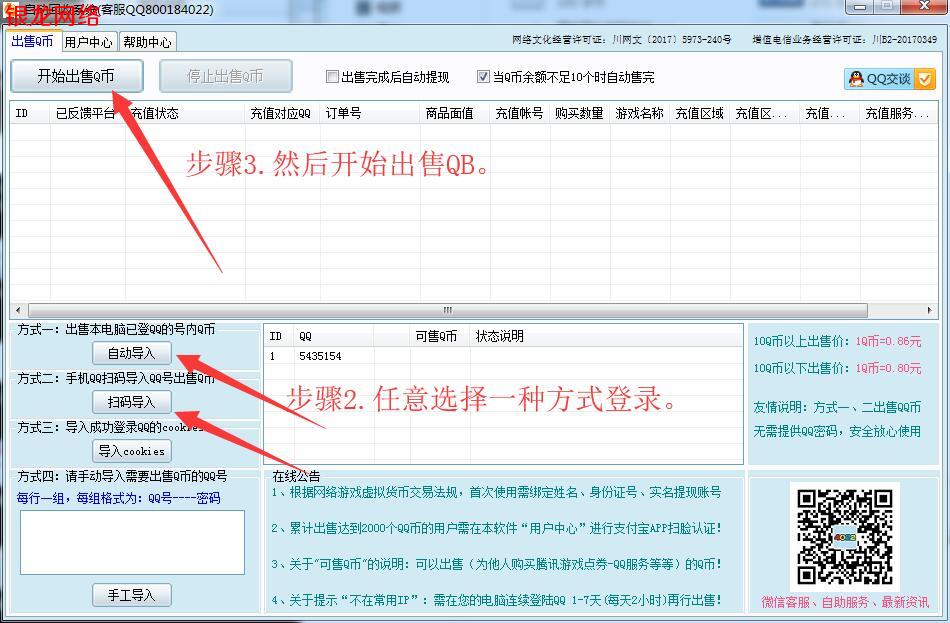The height and width of the screenshot is (623, 950).
Task: Click 微信客服、自助服务、最新资讯 text
Action: point(845,602)
